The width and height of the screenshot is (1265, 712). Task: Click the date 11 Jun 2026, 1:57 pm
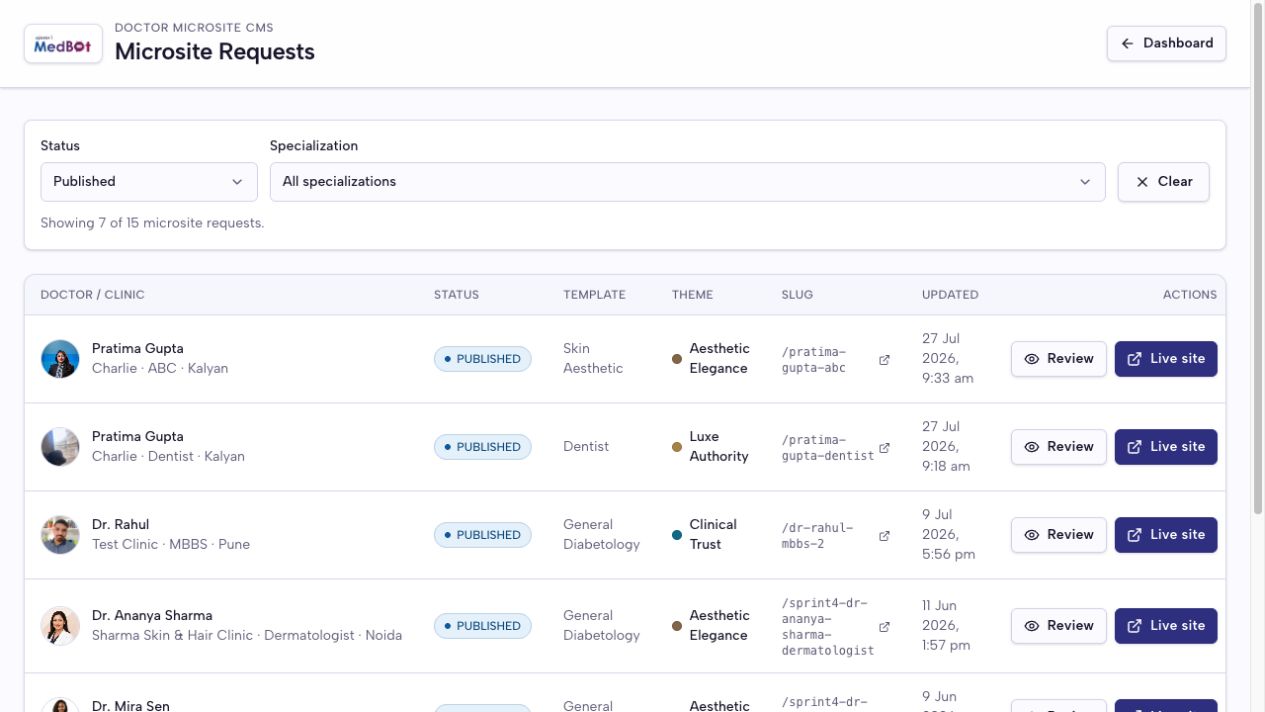946,626
